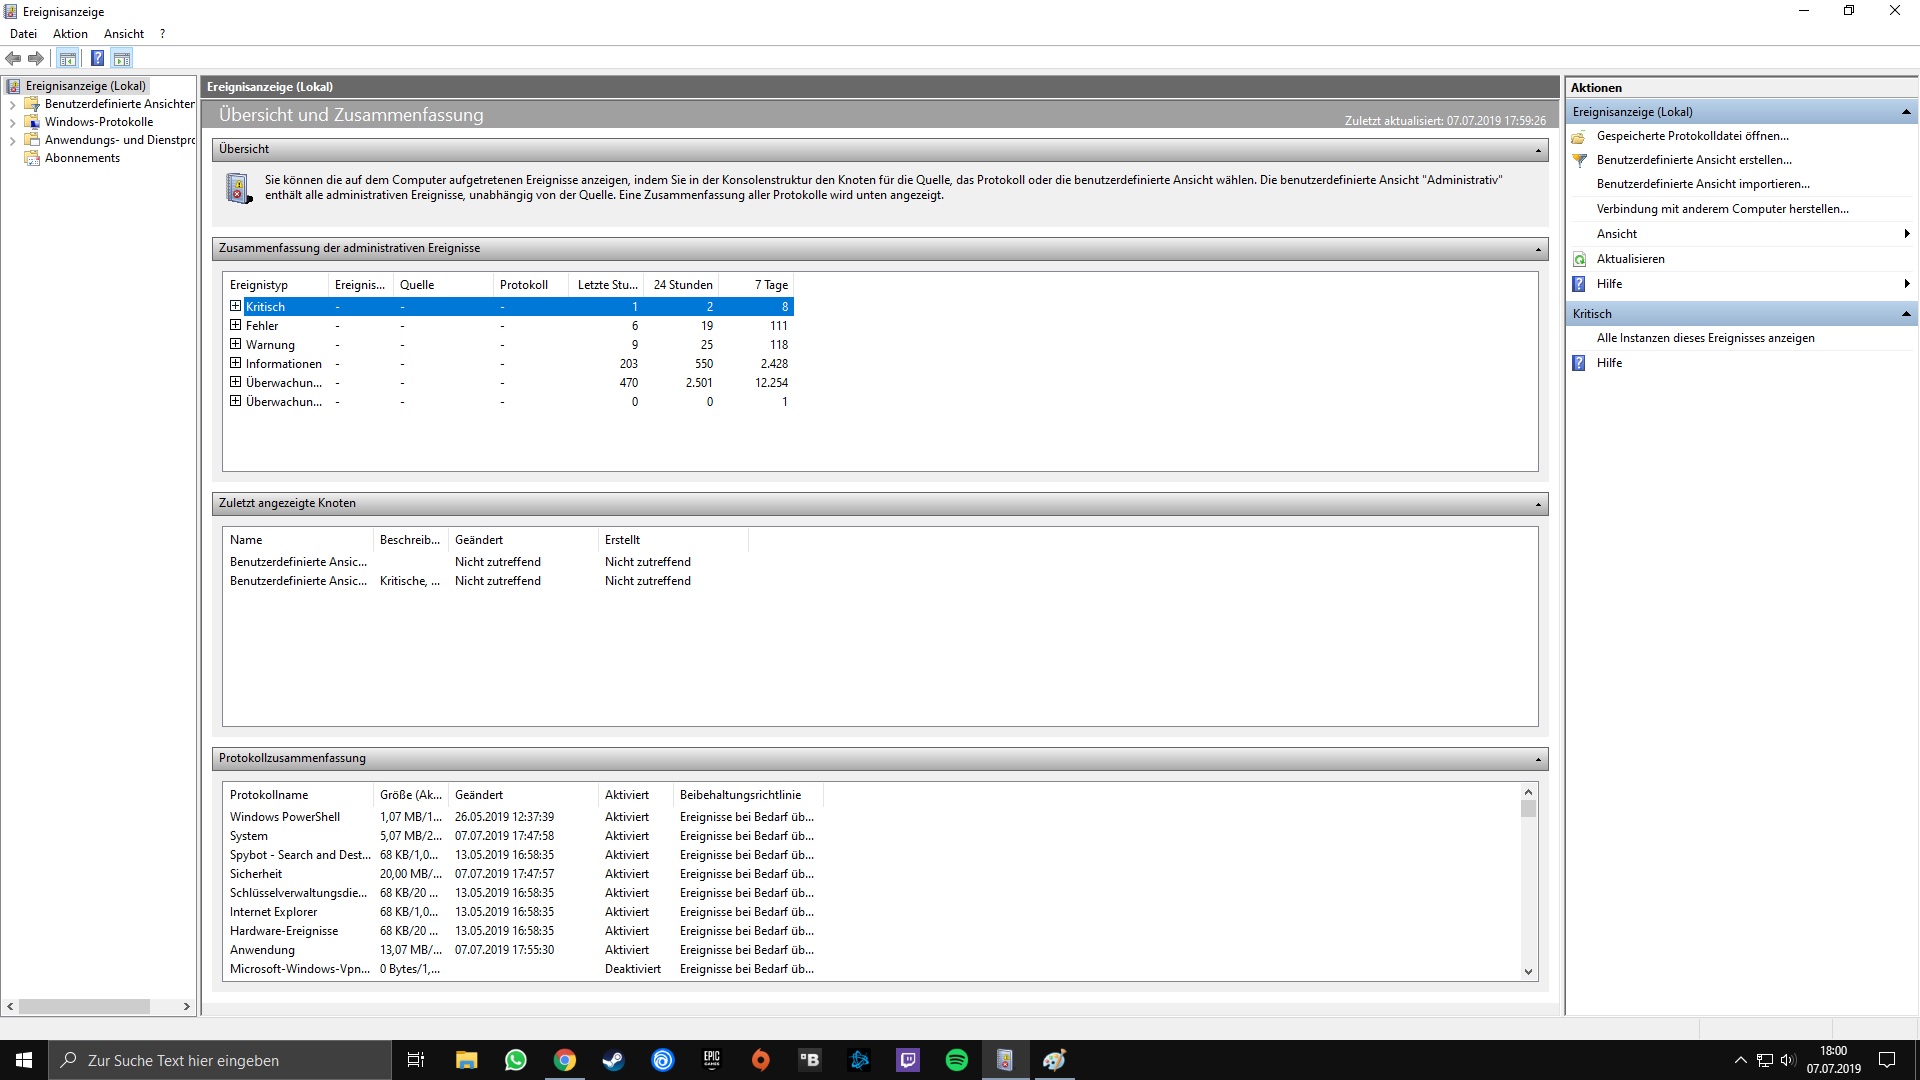Open the Spotify icon in taskbar
The width and height of the screenshot is (1920, 1080).
pyautogui.click(x=956, y=1060)
